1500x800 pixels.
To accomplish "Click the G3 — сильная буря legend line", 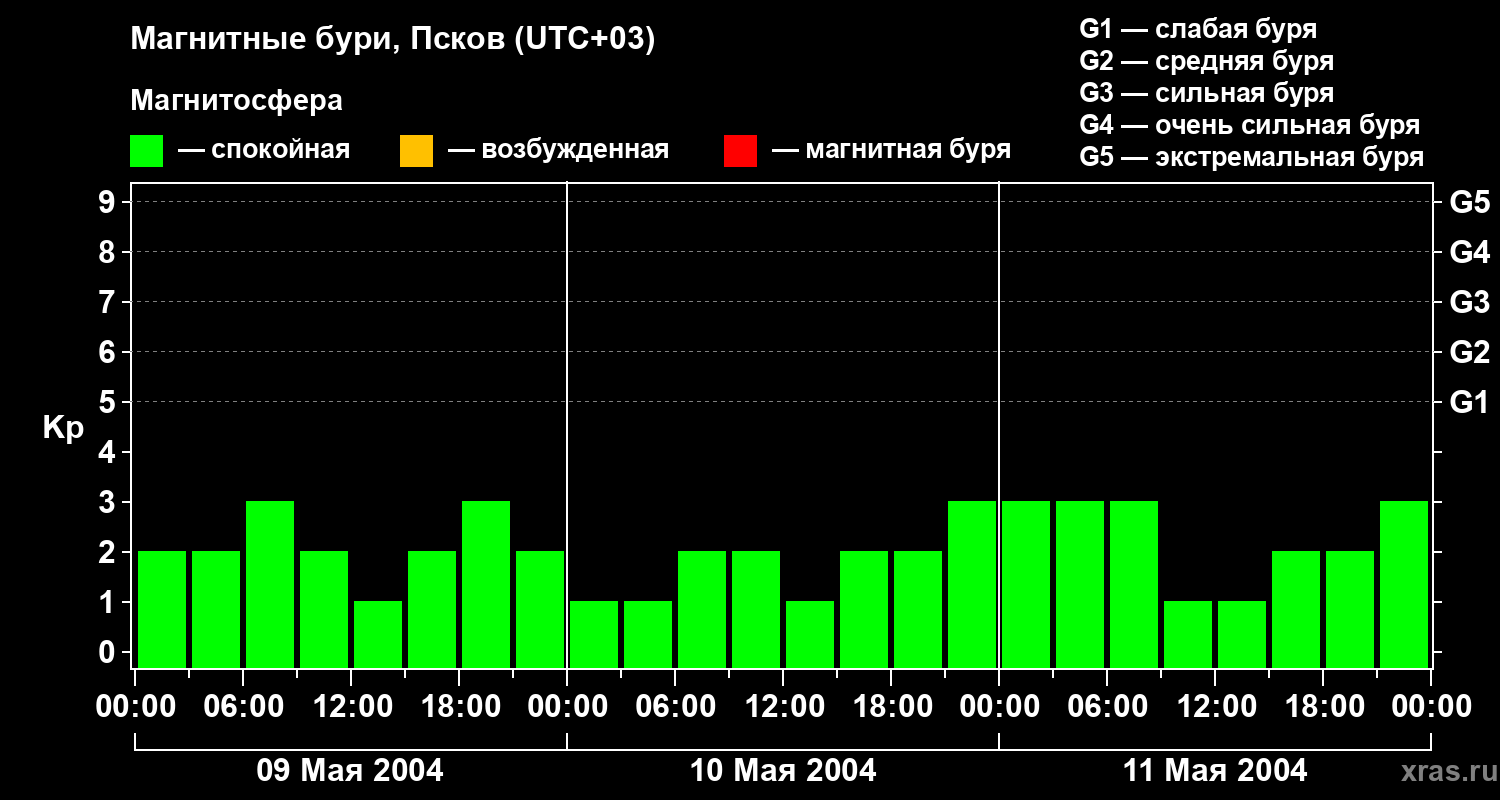I will pyautogui.click(x=1206, y=93).
